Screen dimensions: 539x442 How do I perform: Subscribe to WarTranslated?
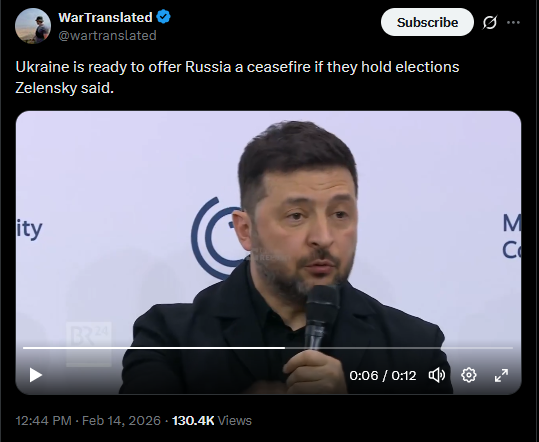tap(427, 22)
